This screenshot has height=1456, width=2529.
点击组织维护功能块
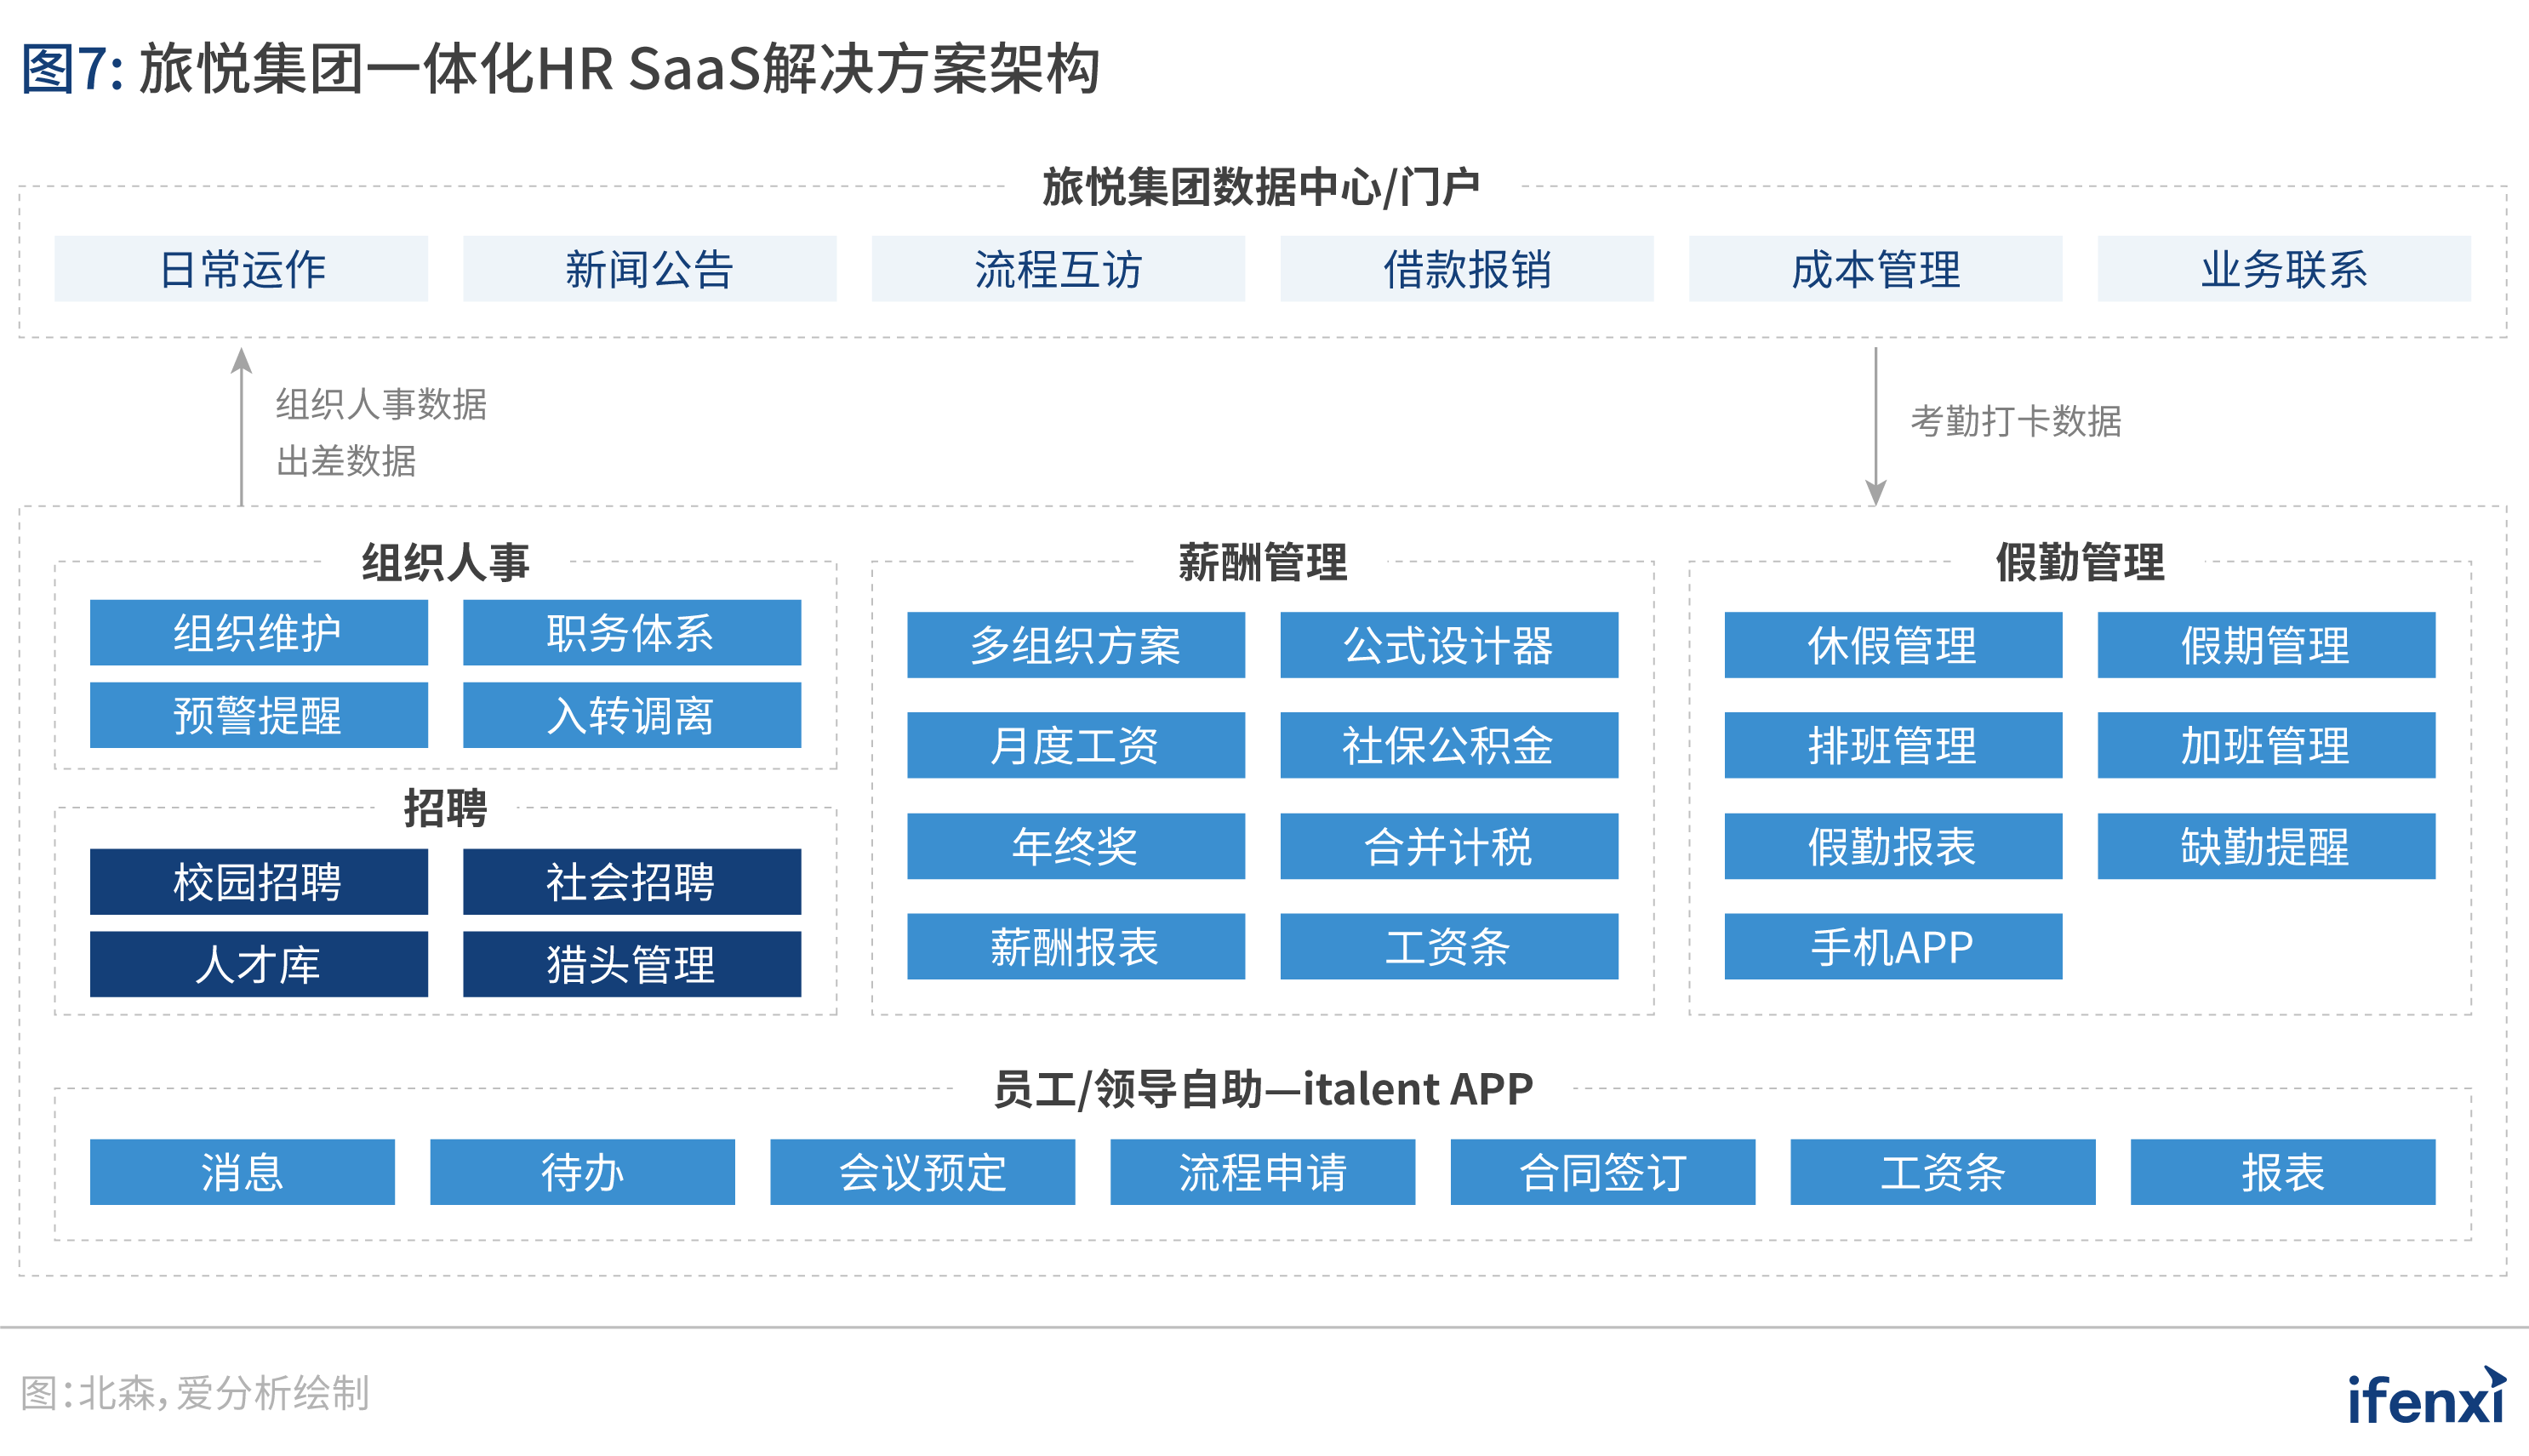pos(258,632)
